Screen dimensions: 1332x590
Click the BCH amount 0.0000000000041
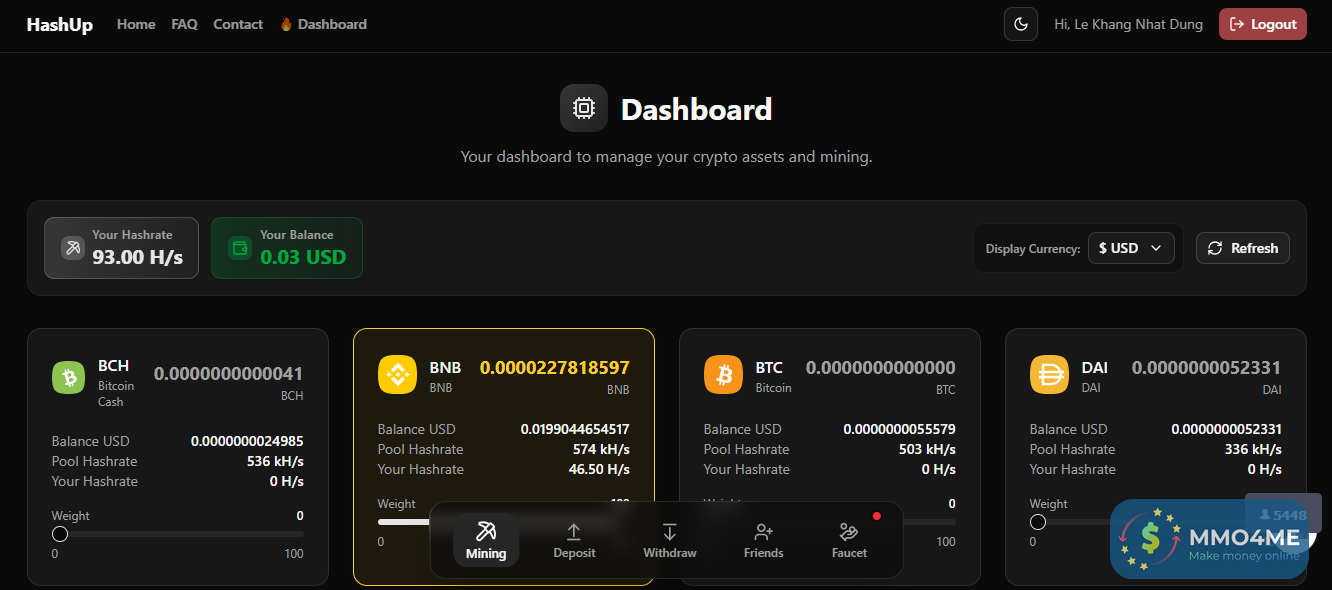coord(228,374)
